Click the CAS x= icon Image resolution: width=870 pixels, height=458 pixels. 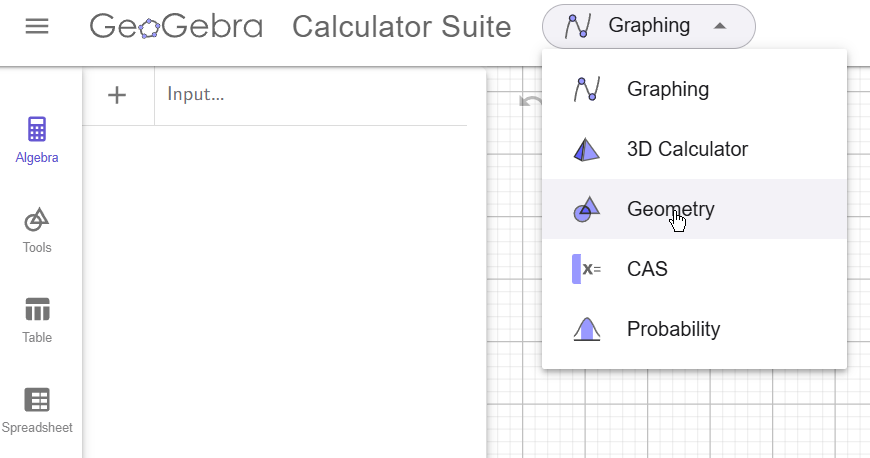coord(587,269)
